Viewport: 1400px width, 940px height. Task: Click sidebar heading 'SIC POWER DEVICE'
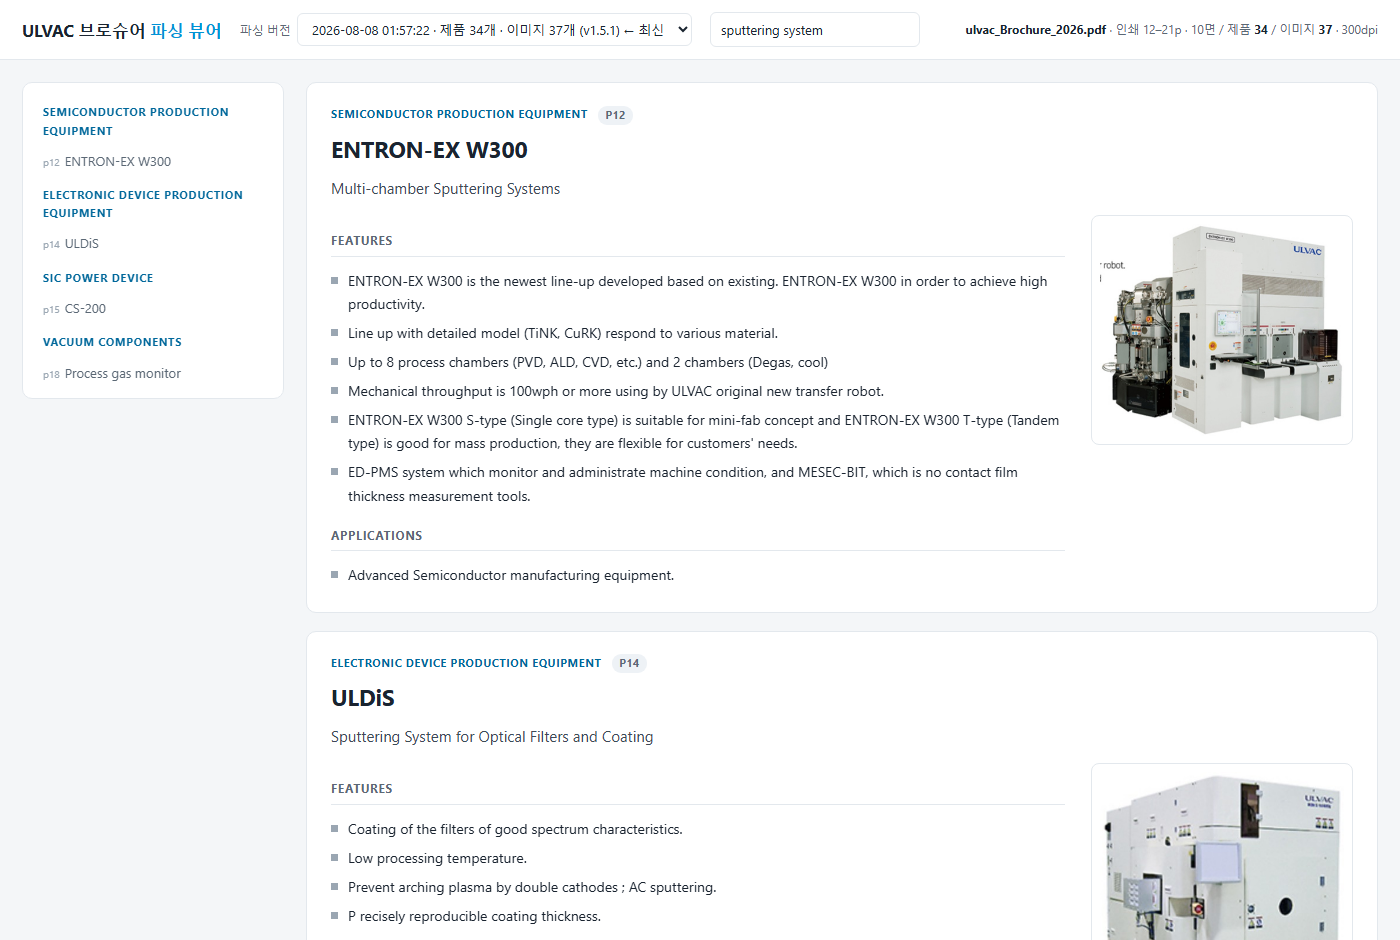(x=98, y=278)
